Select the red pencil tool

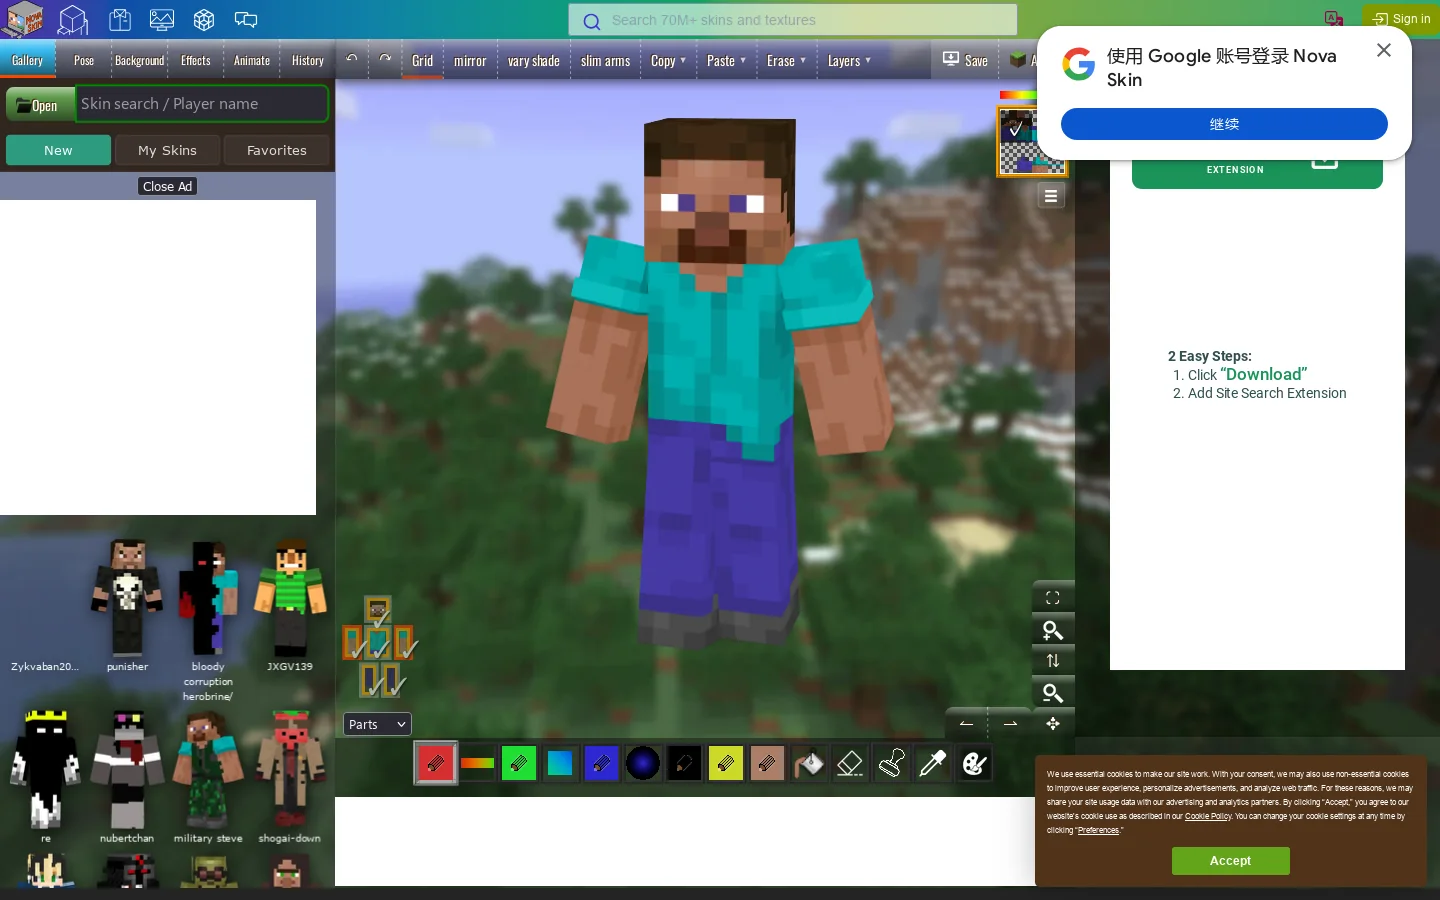[436, 764]
